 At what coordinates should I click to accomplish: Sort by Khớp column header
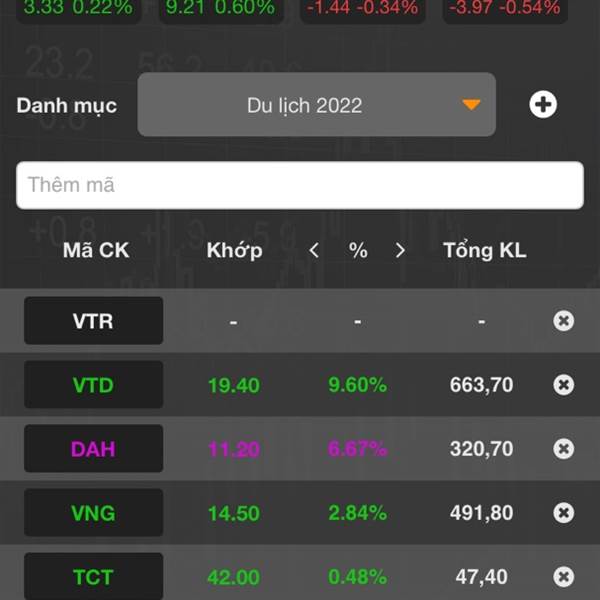click(234, 251)
